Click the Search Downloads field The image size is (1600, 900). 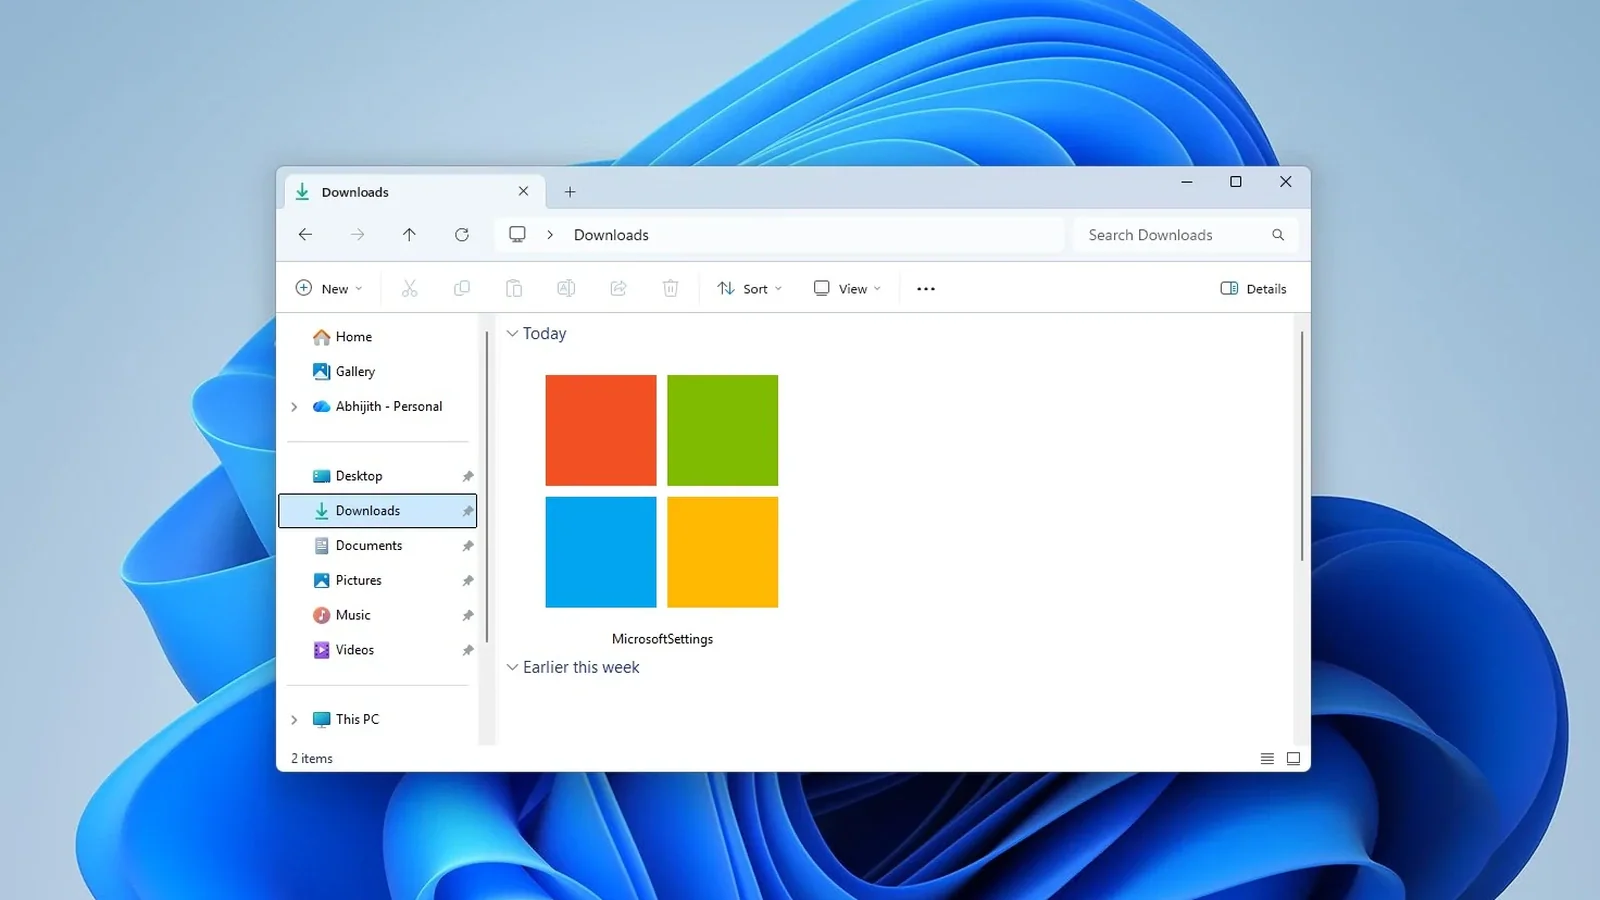pyautogui.click(x=1185, y=235)
